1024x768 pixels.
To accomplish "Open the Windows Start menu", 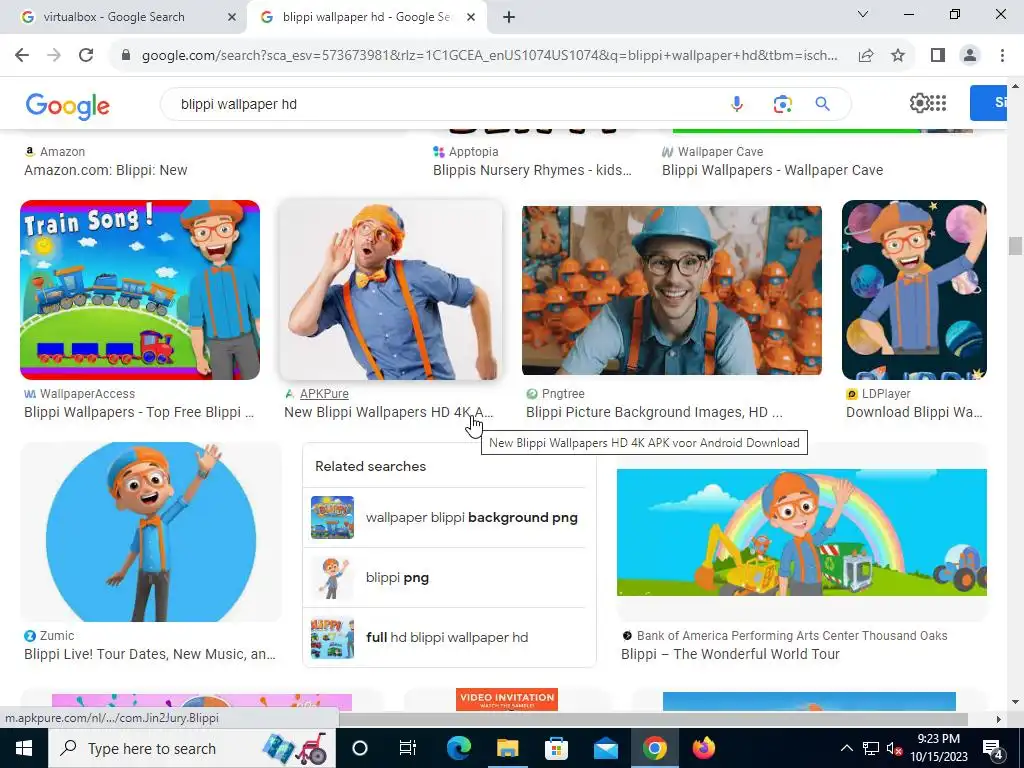I will click(x=24, y=748).
